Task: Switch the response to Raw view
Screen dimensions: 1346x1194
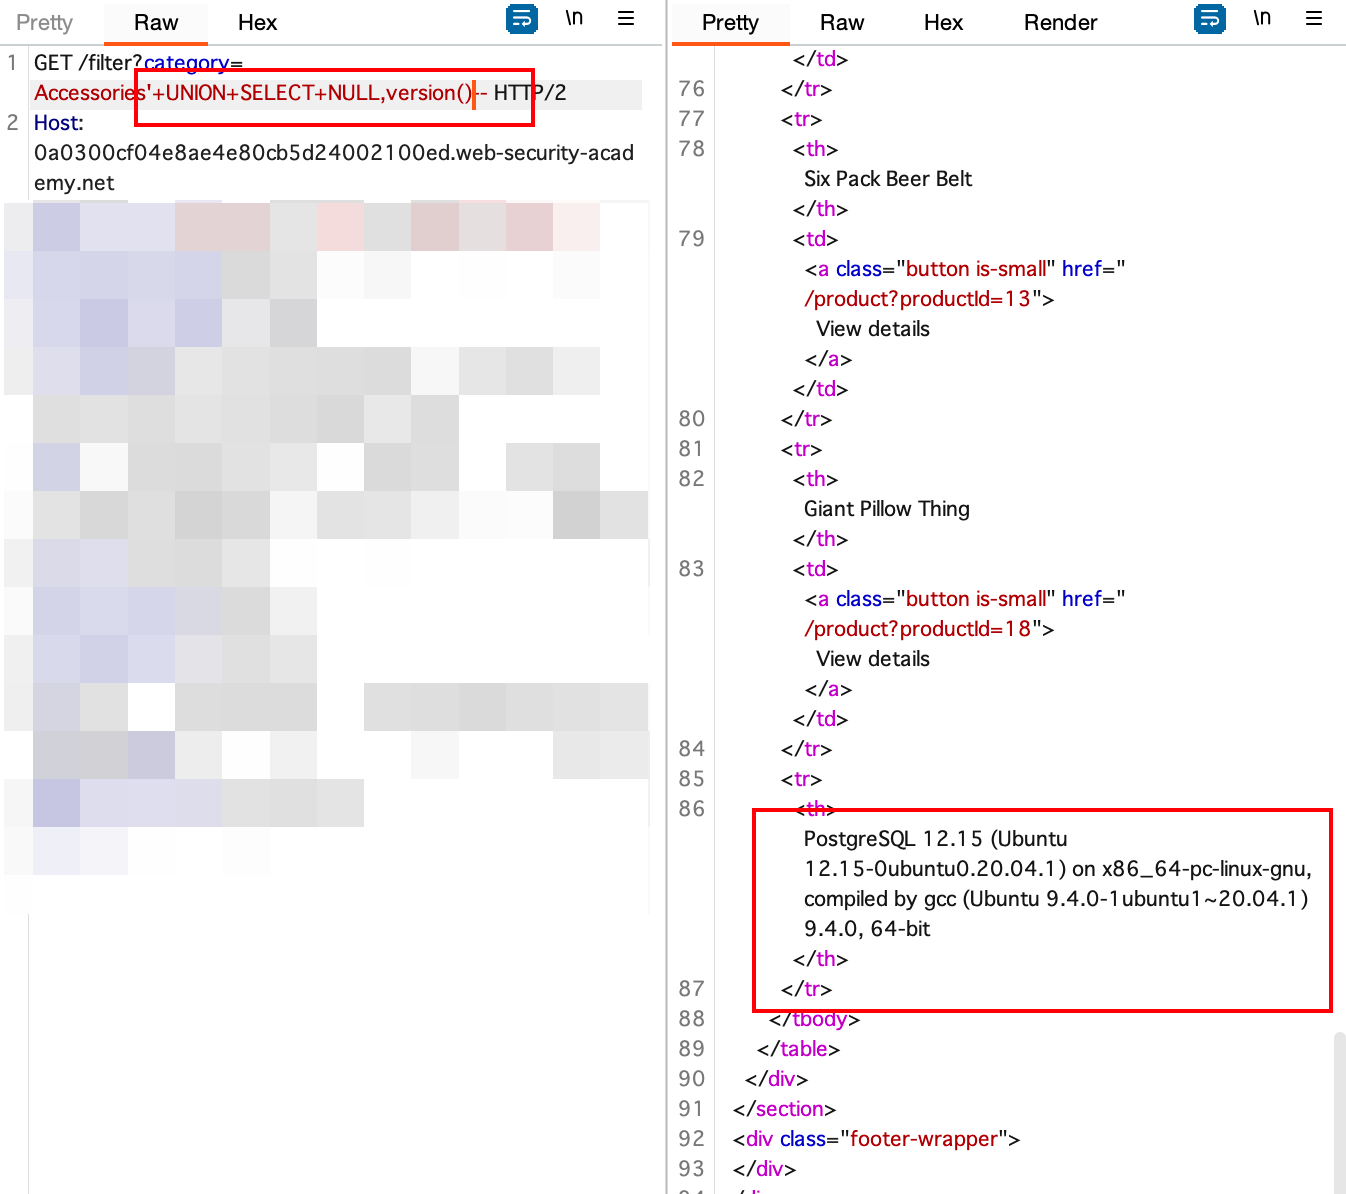Action: [842, 22]
